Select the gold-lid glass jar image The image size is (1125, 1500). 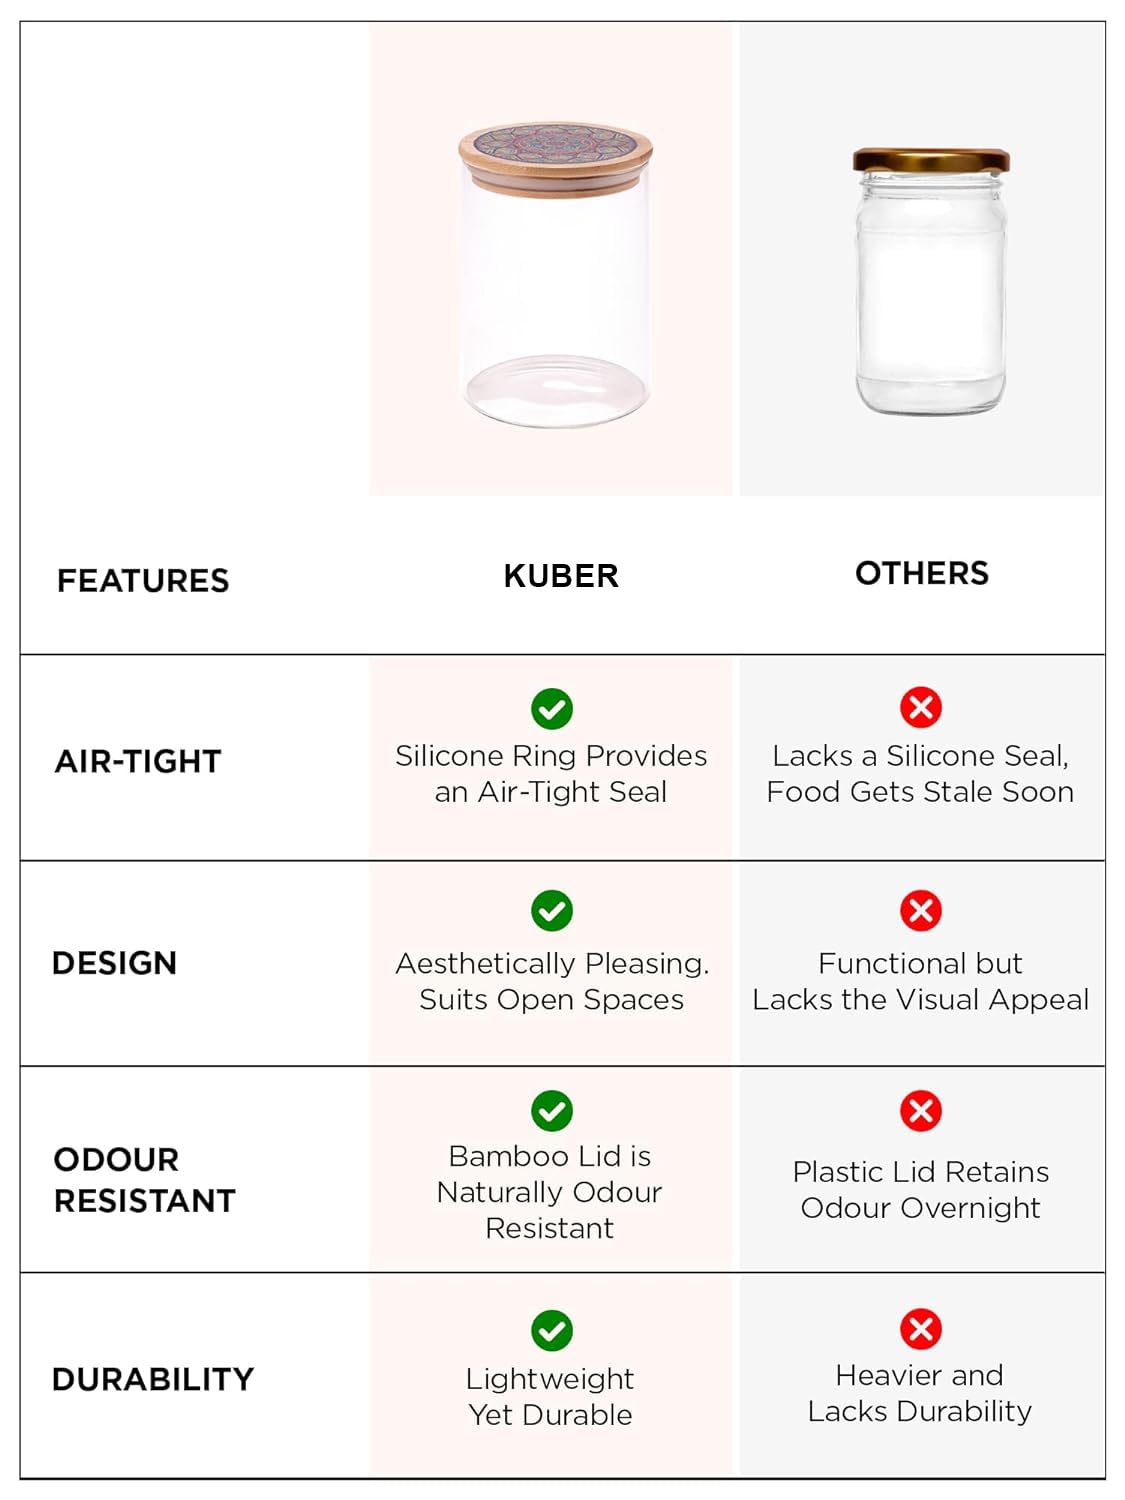(x=930, y=280)
